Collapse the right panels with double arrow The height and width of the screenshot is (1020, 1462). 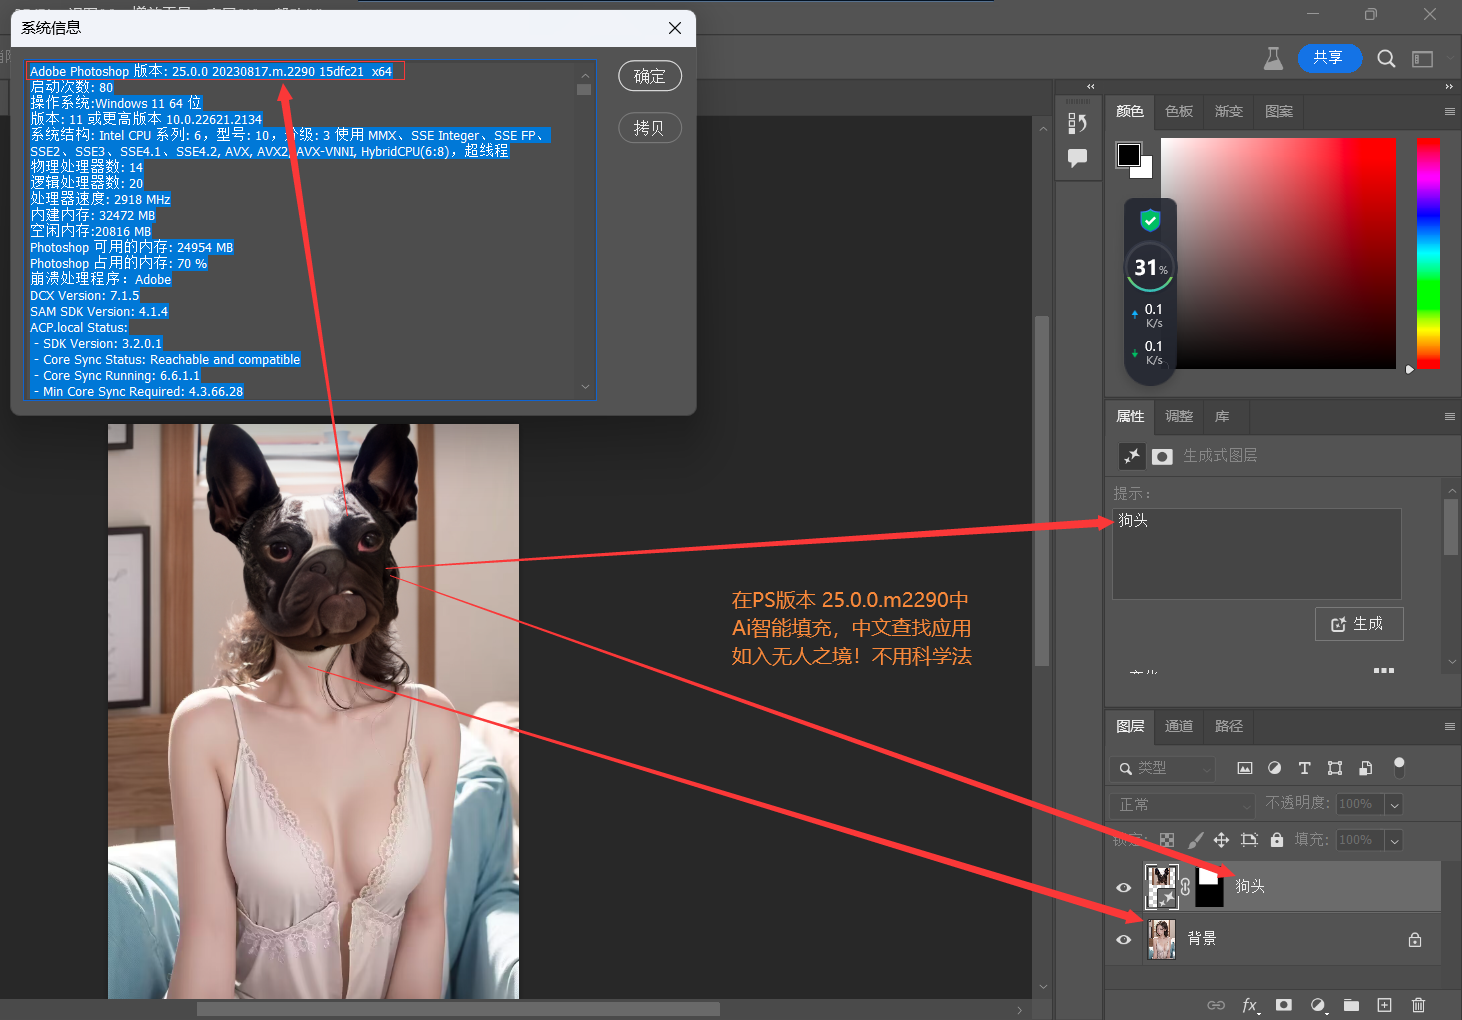(1449, 87)
